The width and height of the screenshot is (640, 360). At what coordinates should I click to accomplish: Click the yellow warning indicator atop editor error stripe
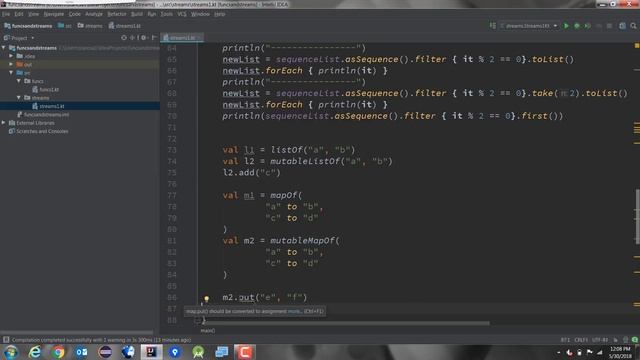coord(637,46)
